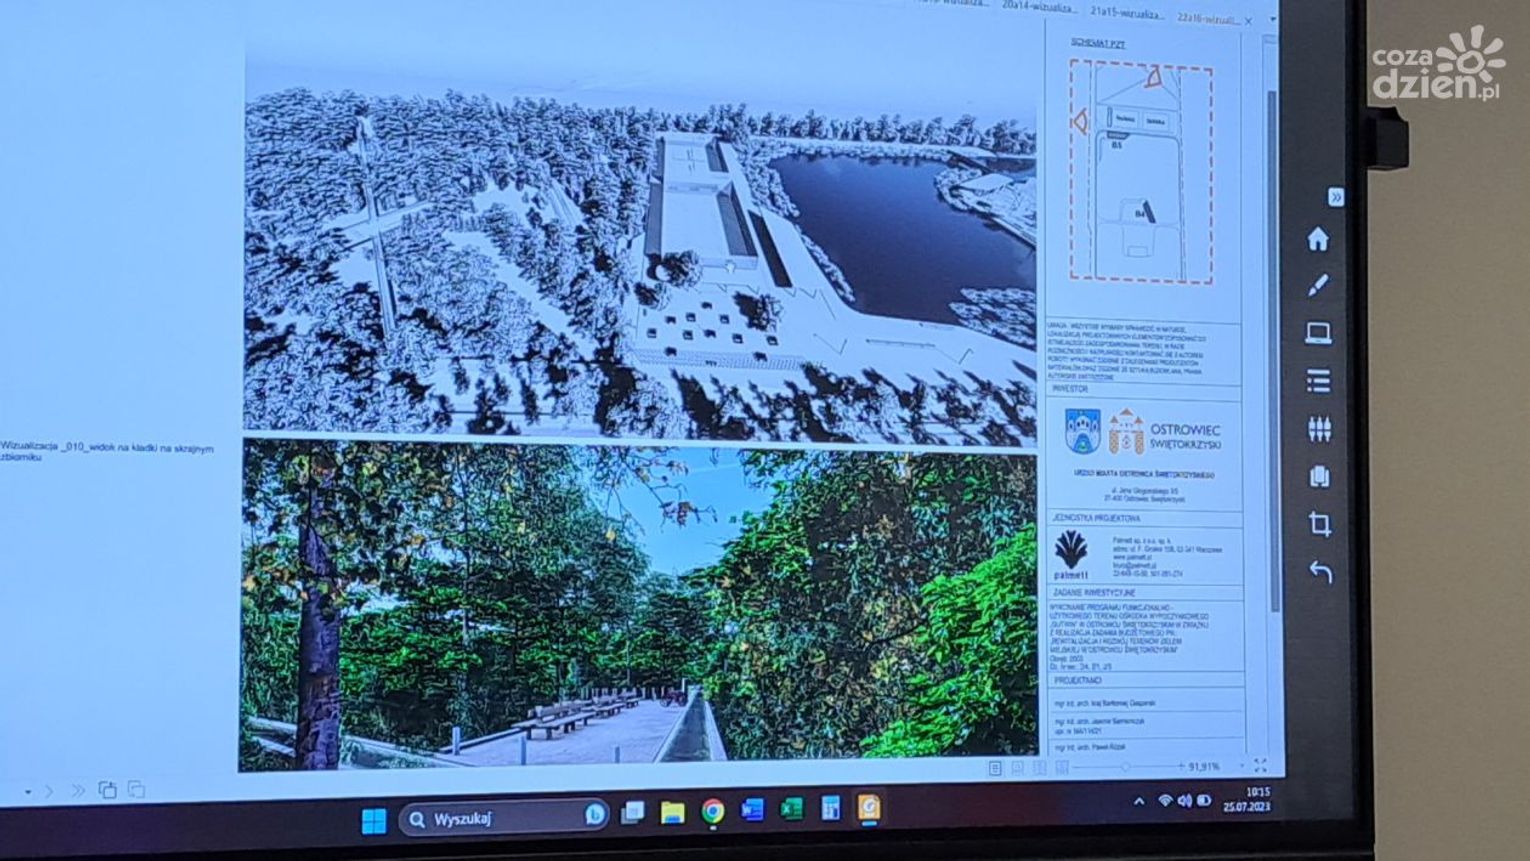
Task: Click the crop screenshot tool
Action: [1320, 524]
